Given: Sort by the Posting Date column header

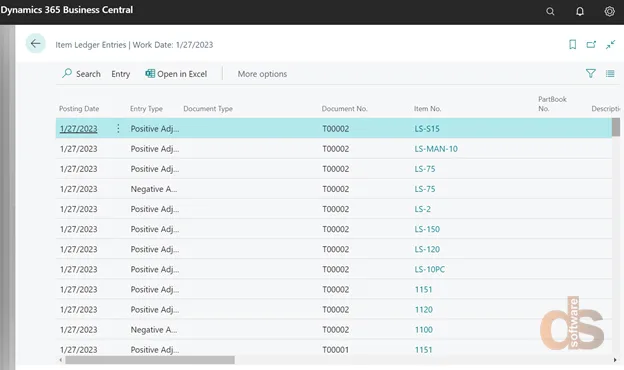Looking at the screenshot, I should pyautogui.click(x=79, y=109).
